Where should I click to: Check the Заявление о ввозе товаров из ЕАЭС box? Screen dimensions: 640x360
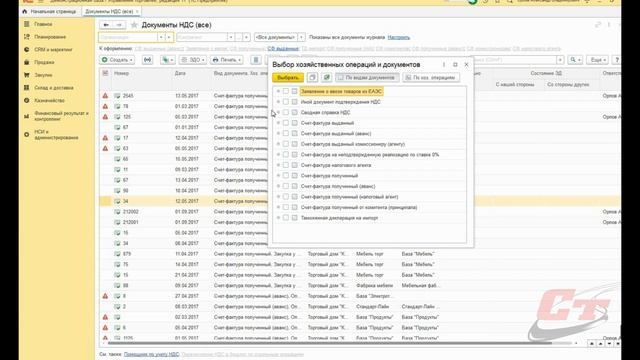click(x=286, y=91)
